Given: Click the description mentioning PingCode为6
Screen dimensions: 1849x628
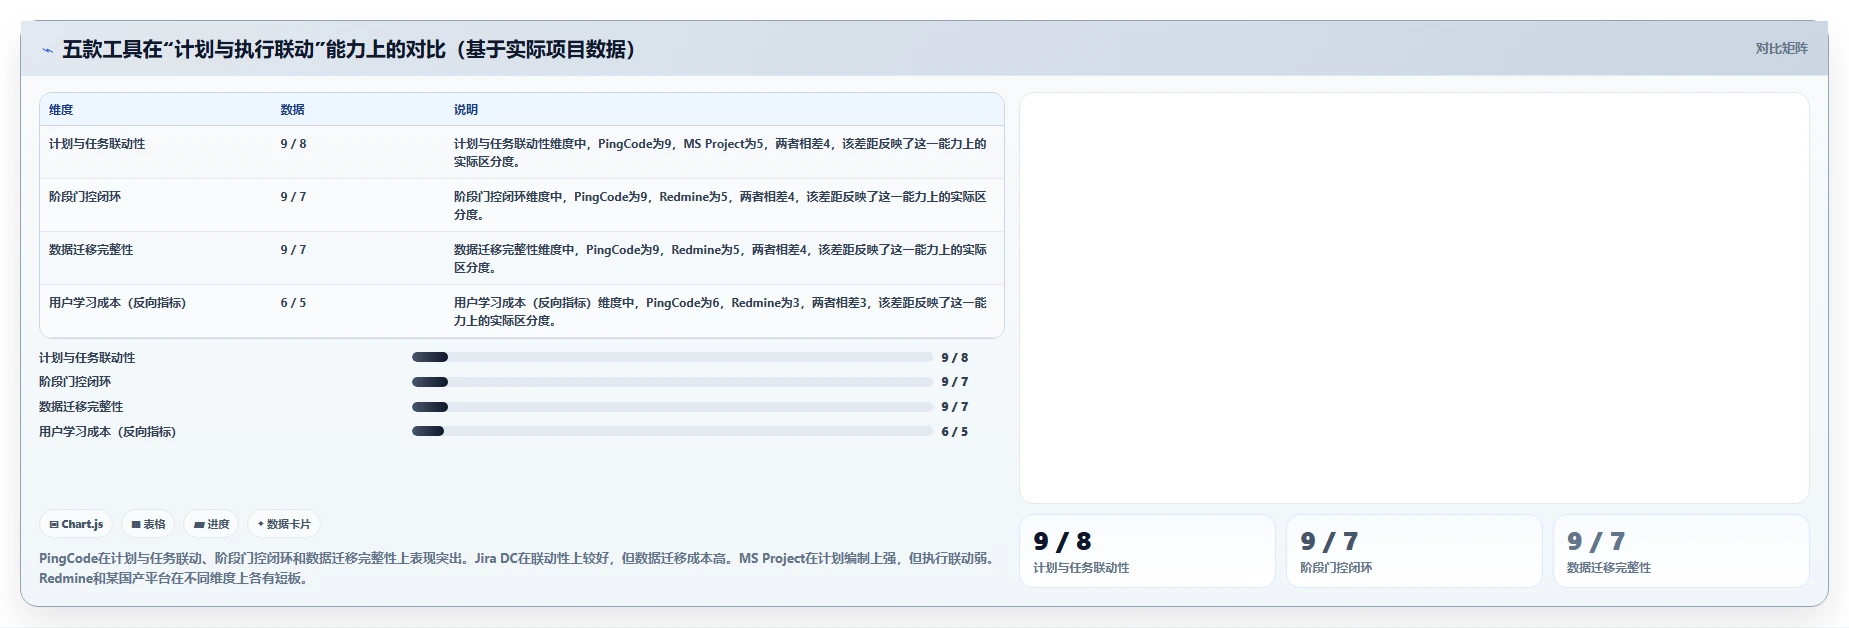Looking at the screenshot, I should 720,312.
